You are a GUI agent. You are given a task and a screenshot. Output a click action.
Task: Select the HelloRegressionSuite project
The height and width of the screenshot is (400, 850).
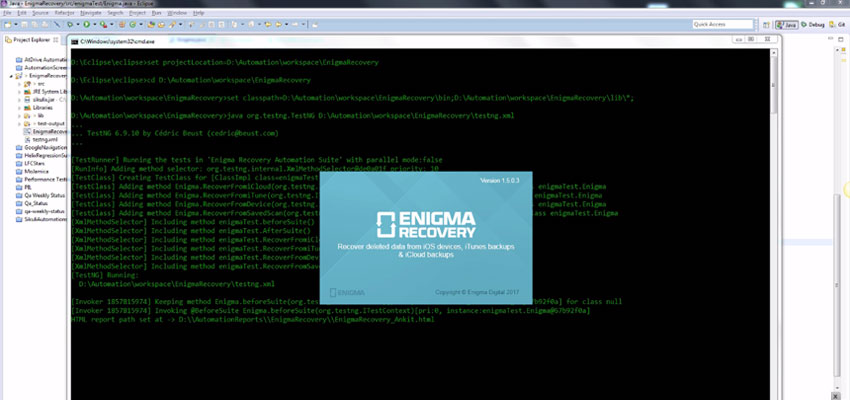click(41, 155)
